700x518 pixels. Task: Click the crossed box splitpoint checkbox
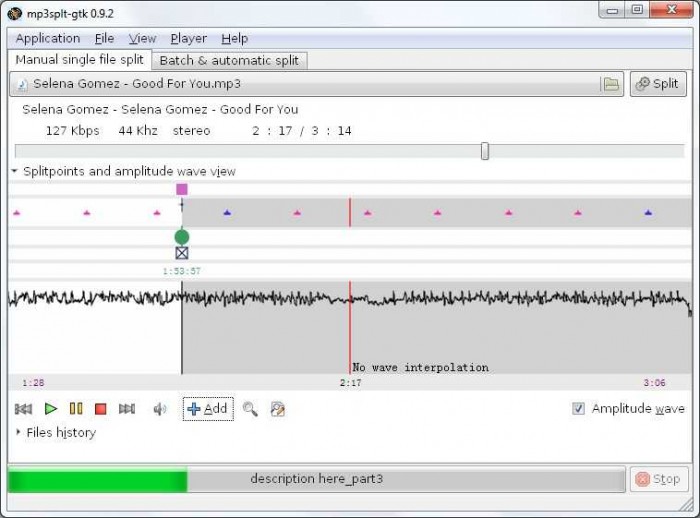click(x=182, y=253)
